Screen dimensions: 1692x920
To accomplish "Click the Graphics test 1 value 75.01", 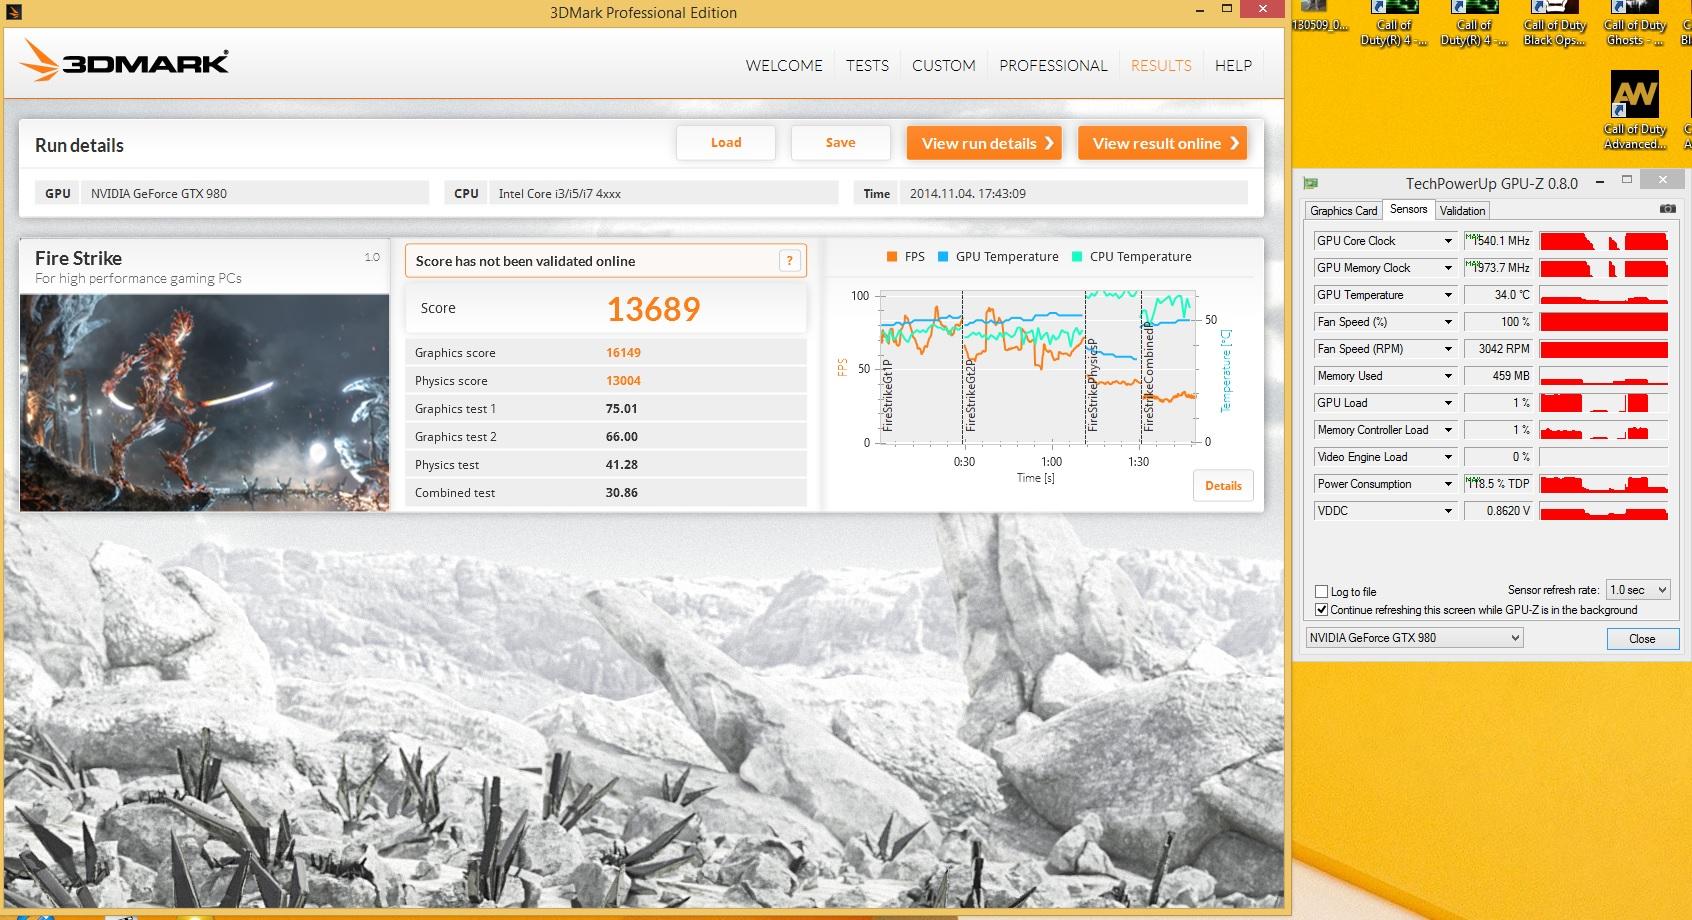I will pos(621,409).
